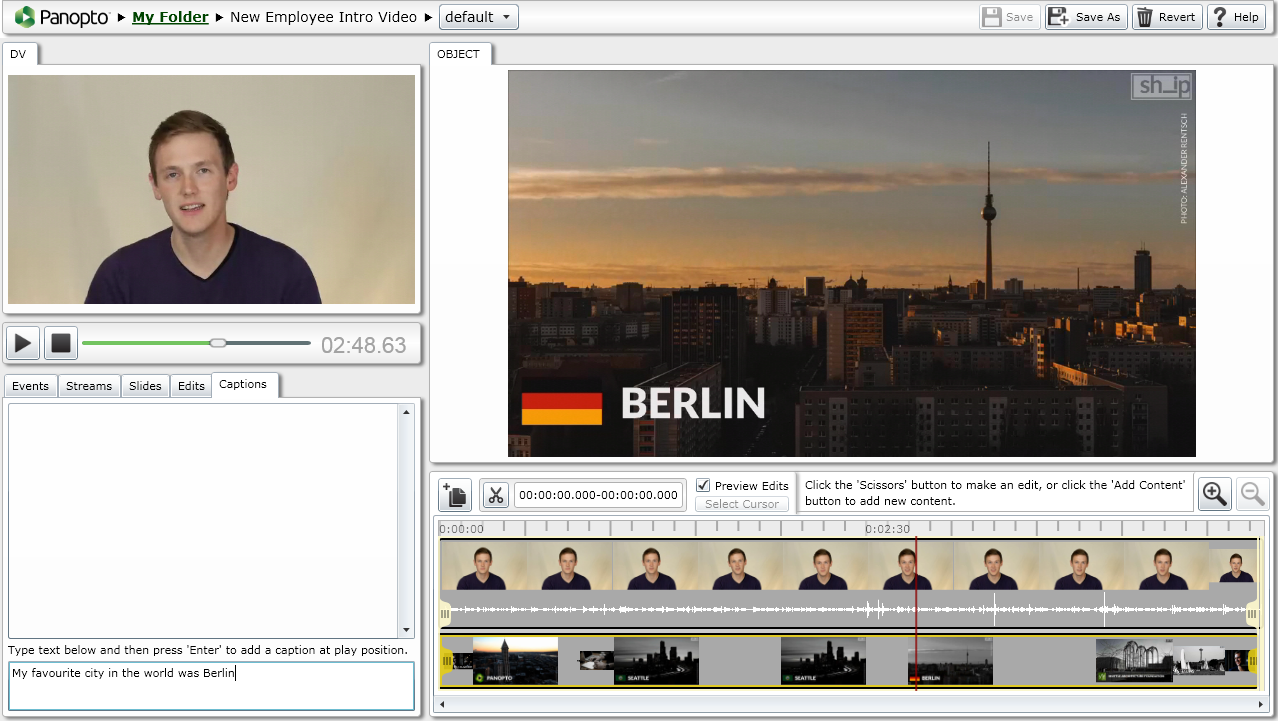Zoom out of the timeline
Screen dimensions: 1278x721
(1252, 493)
